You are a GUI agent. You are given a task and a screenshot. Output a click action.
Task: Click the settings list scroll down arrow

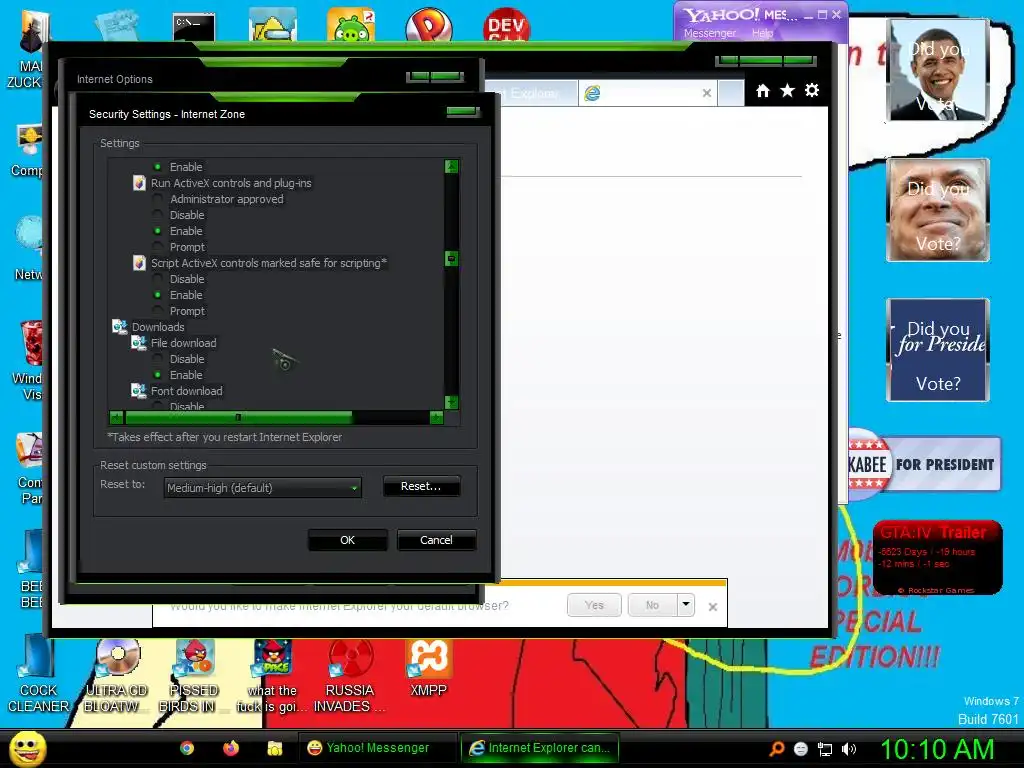pyautogui.click(x=451, y=402)
